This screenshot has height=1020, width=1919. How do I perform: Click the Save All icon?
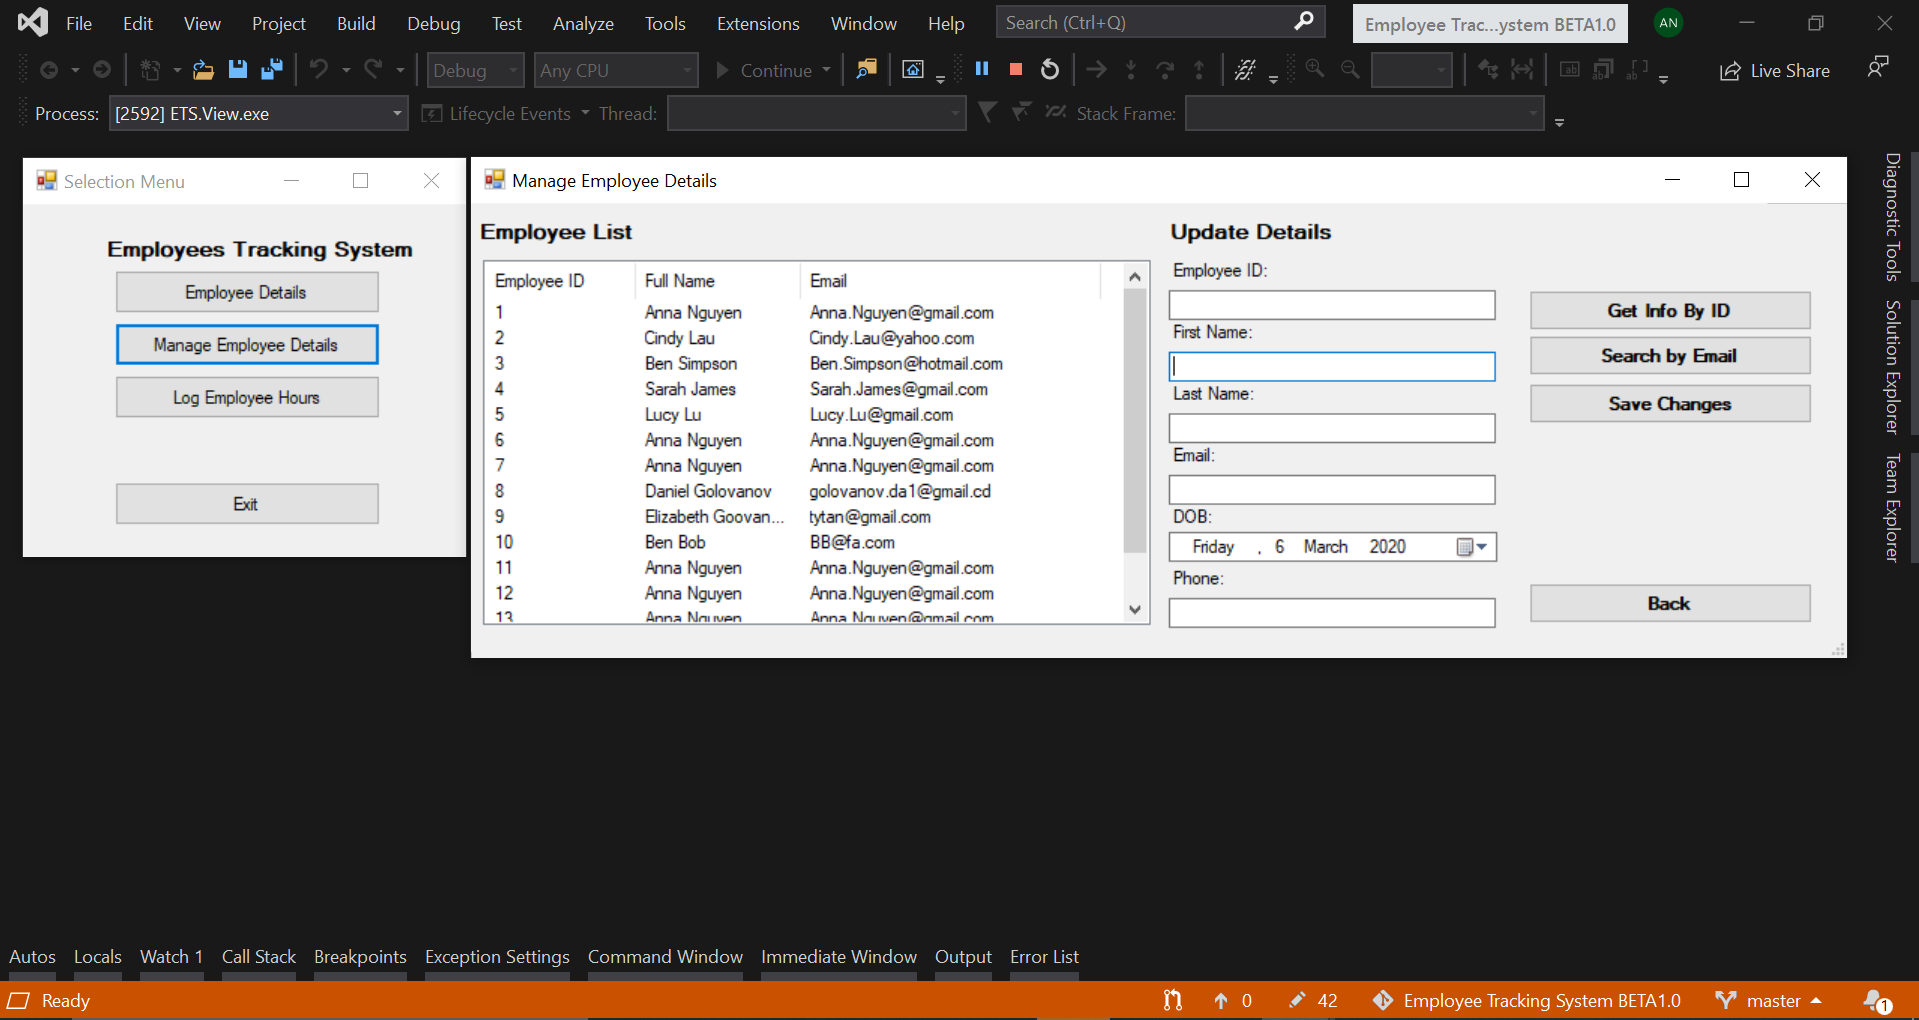(x=271, y=69)
